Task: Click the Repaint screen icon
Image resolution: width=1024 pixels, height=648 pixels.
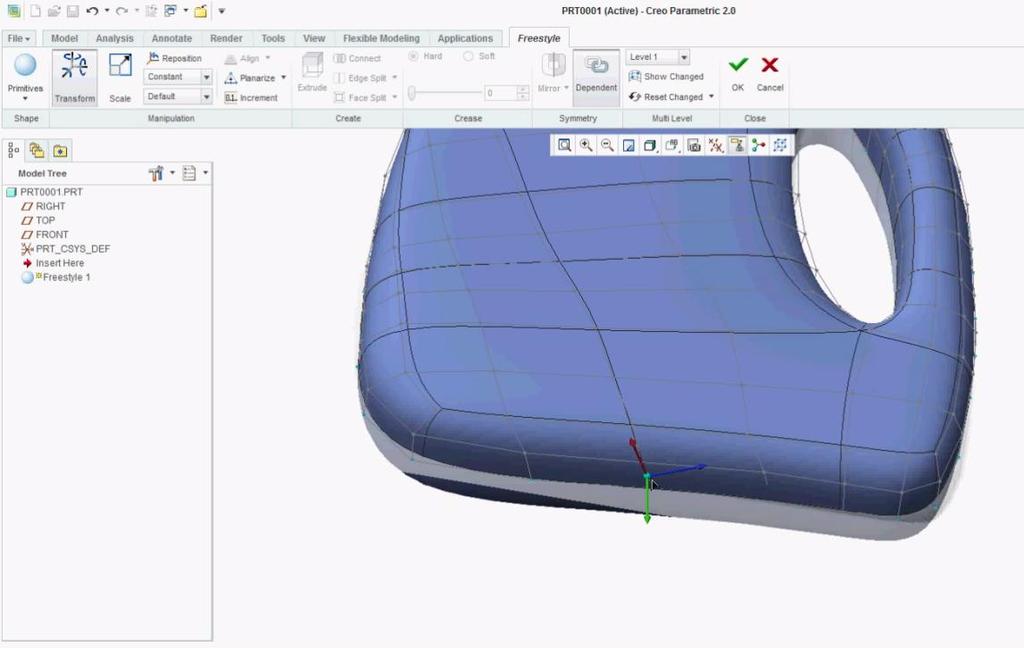Action: 628,145
